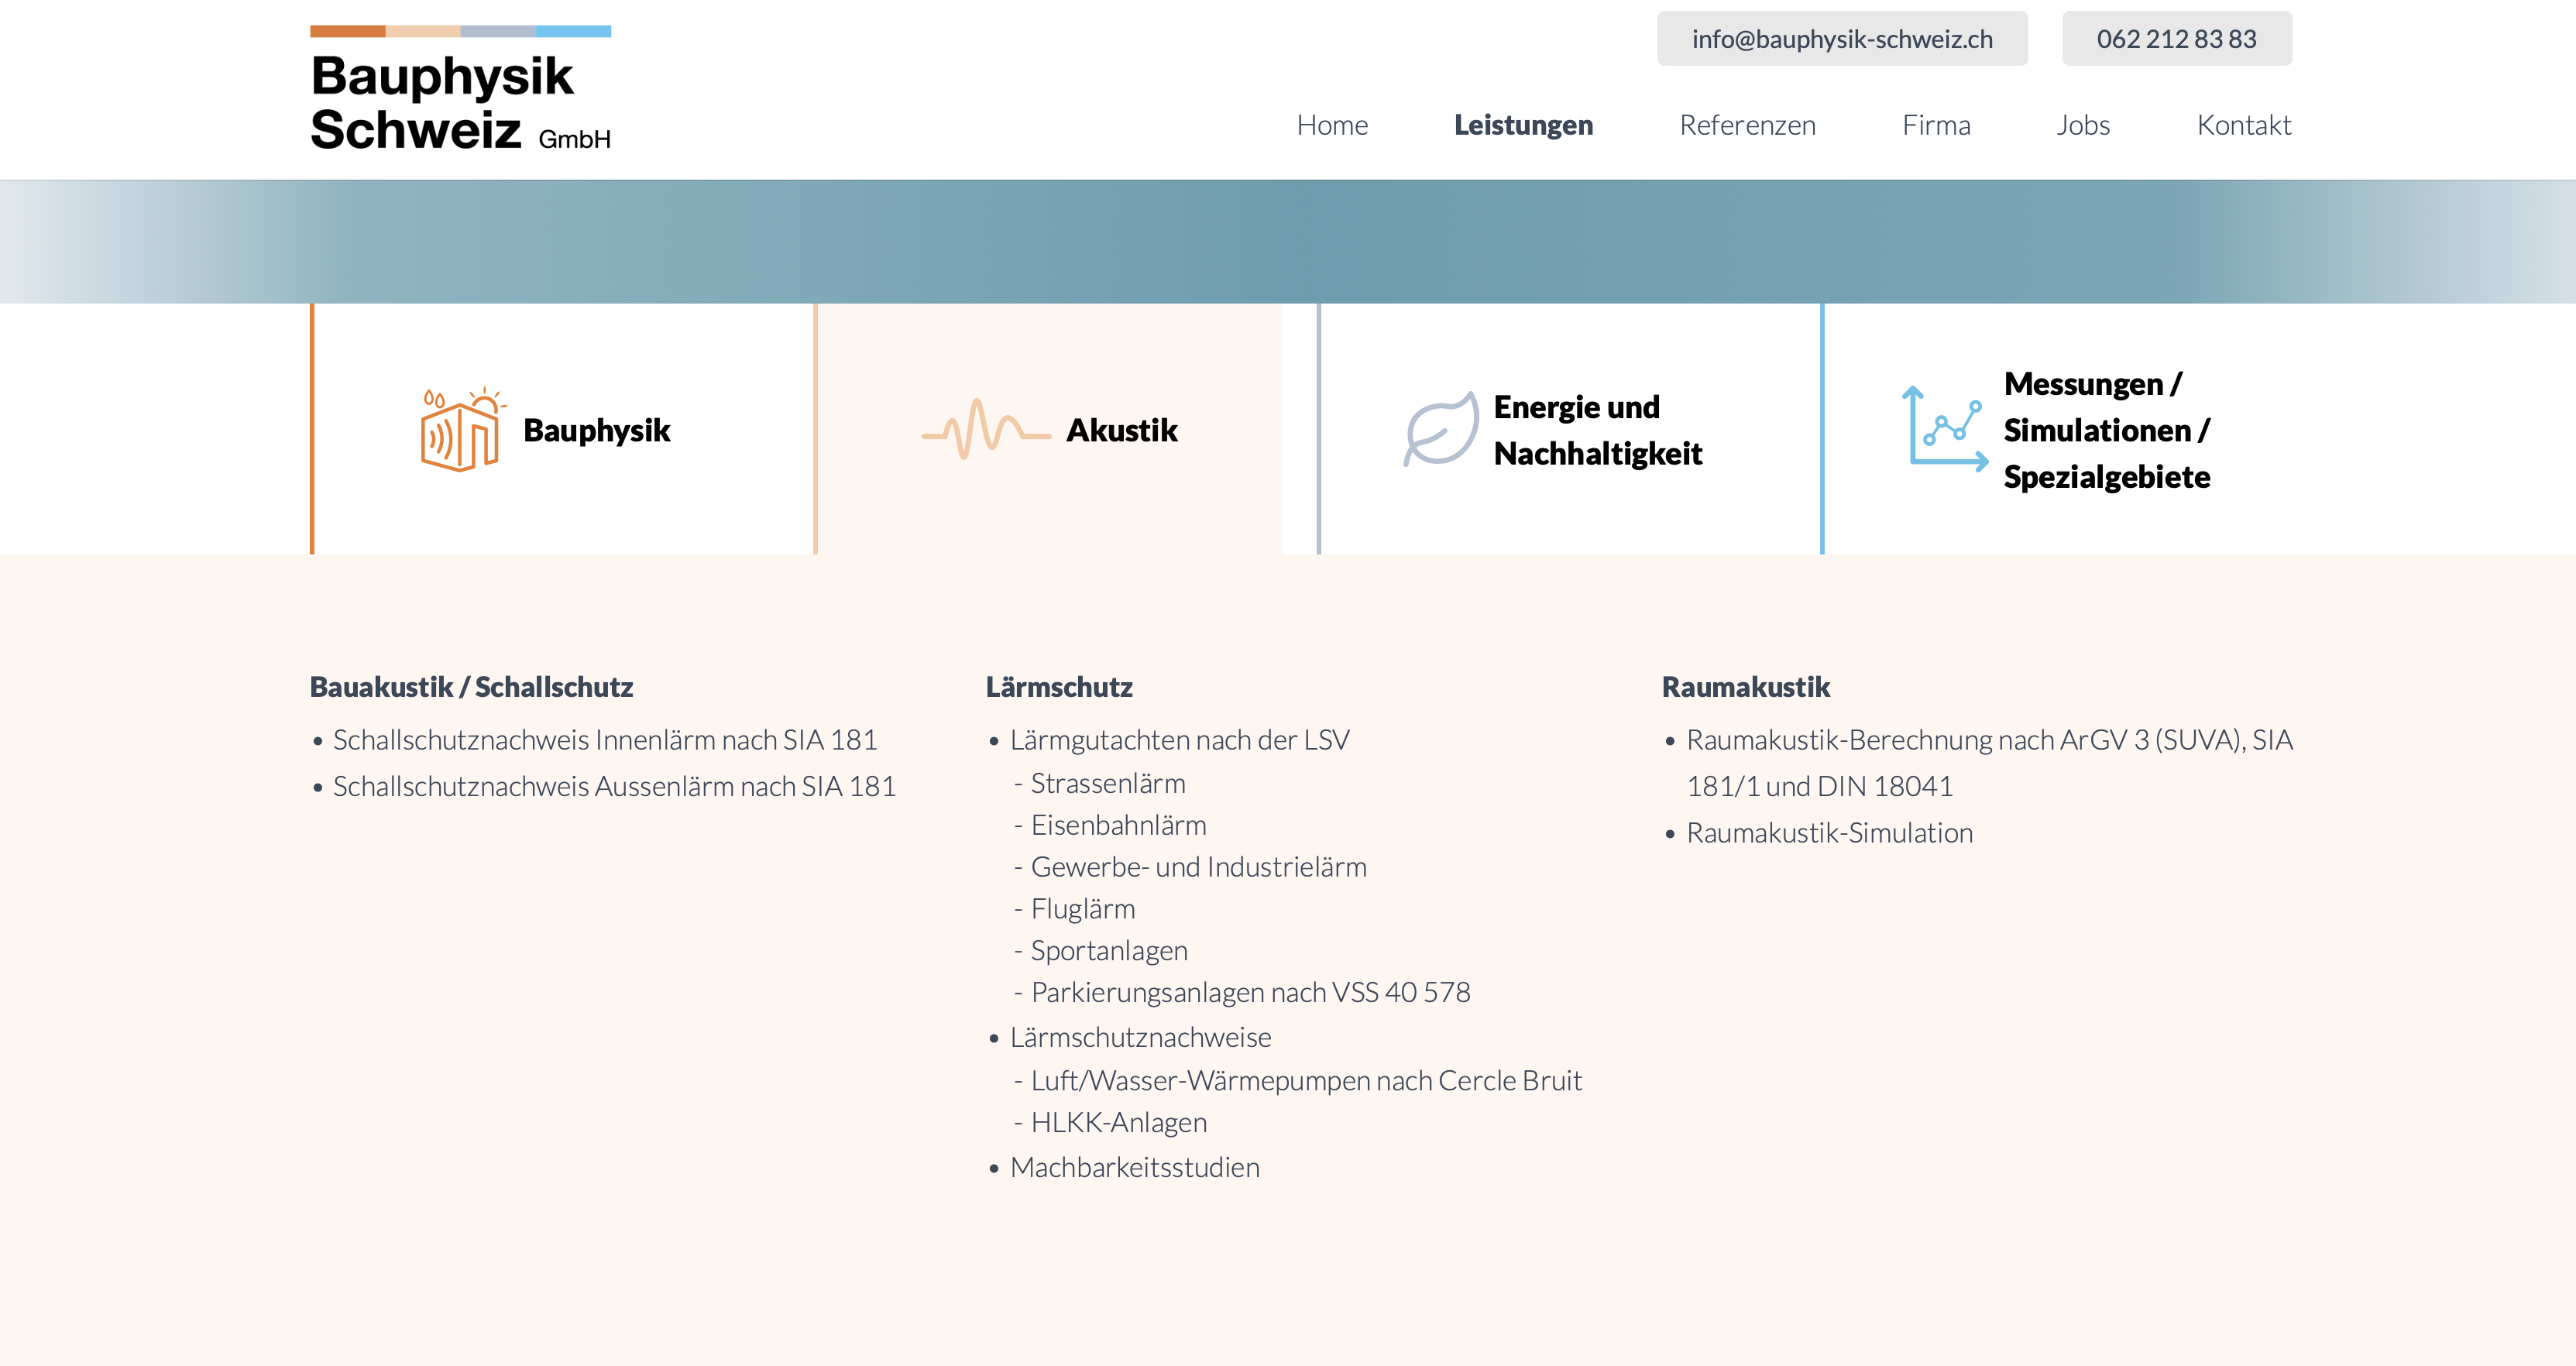Click Lärmgutachten nach der LSV item
2576x1366 pixels.
1180,740
